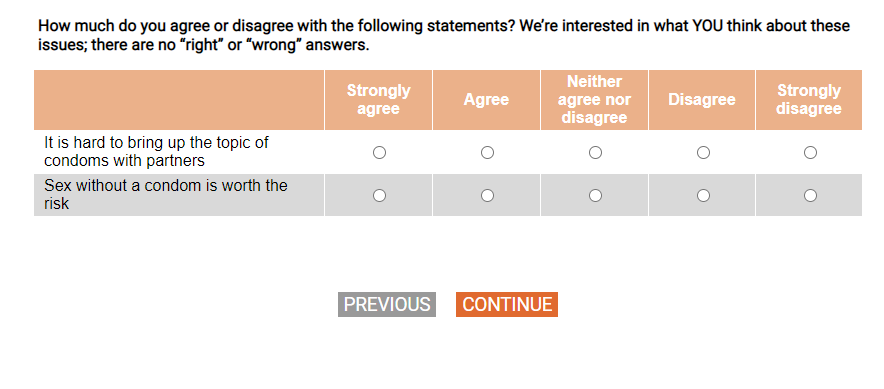884x389 pixels.
Task: Pick Neither agree nor disagree for worth the risk
Action: (x=595, y=196)
